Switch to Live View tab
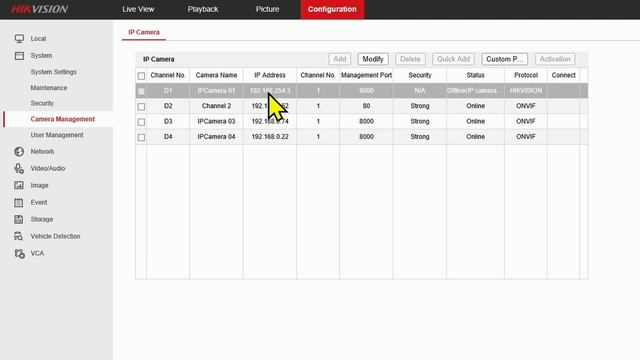640x360 pixels. click(x=138, y=9)
